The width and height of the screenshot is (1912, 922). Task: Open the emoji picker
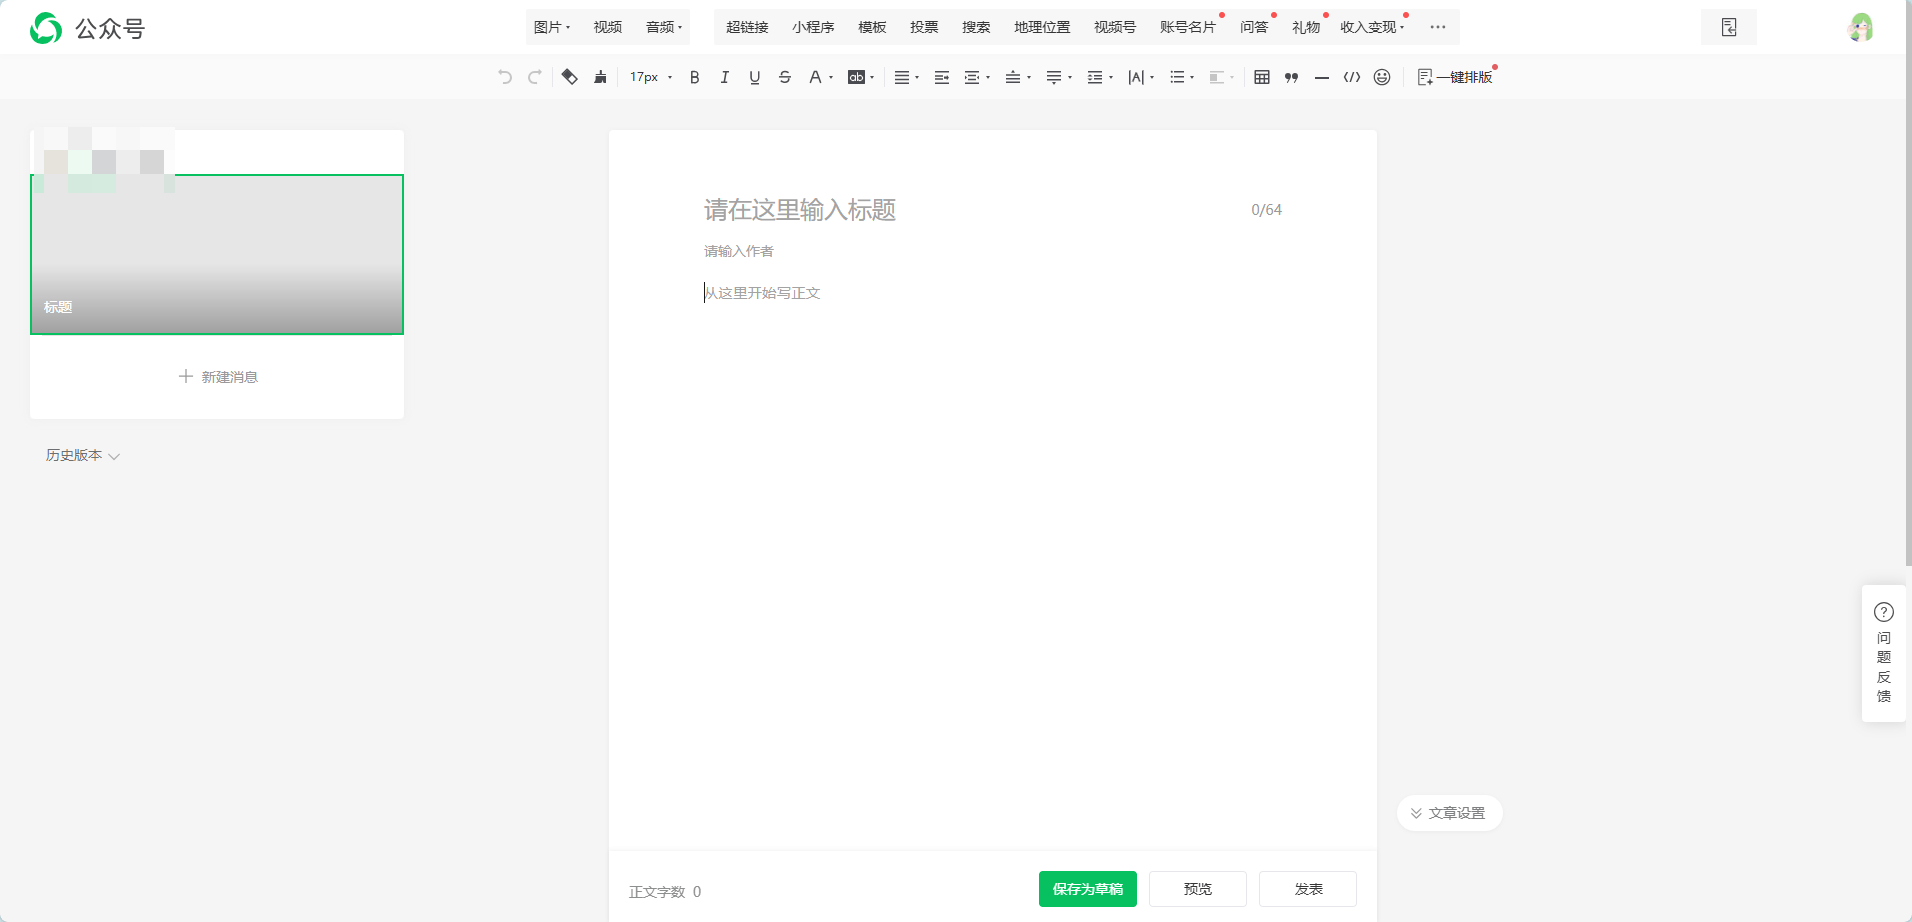click(1381, 77)
